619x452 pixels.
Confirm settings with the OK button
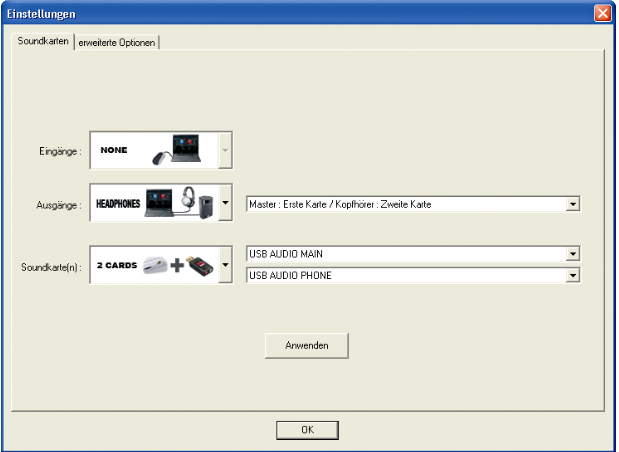click(307, 428)
